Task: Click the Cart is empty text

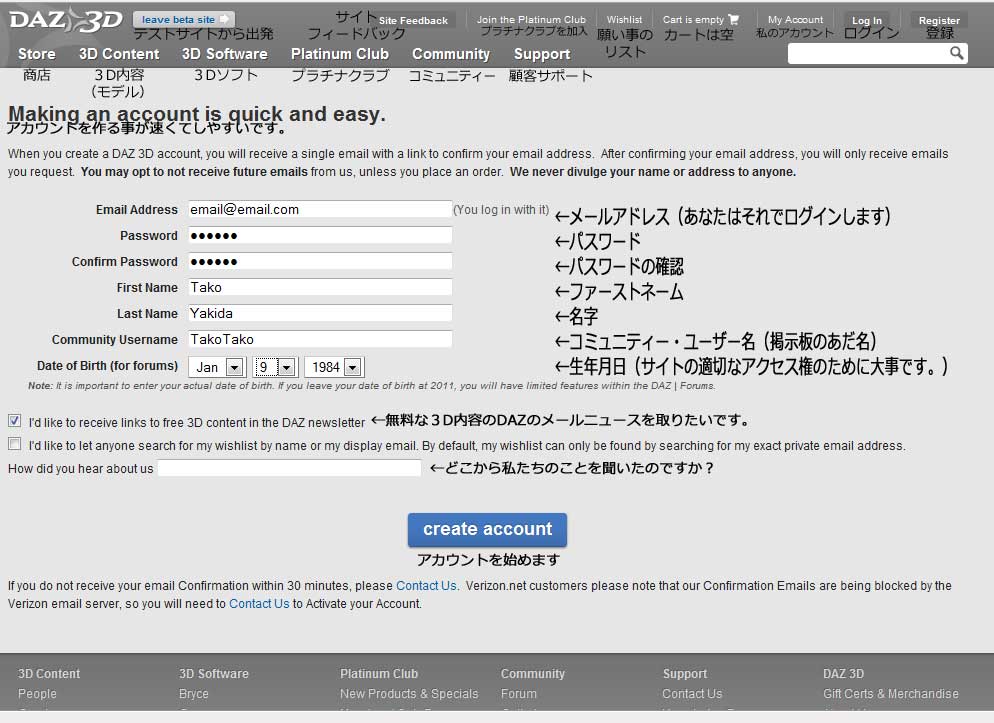Action: (x=693, y=20)
